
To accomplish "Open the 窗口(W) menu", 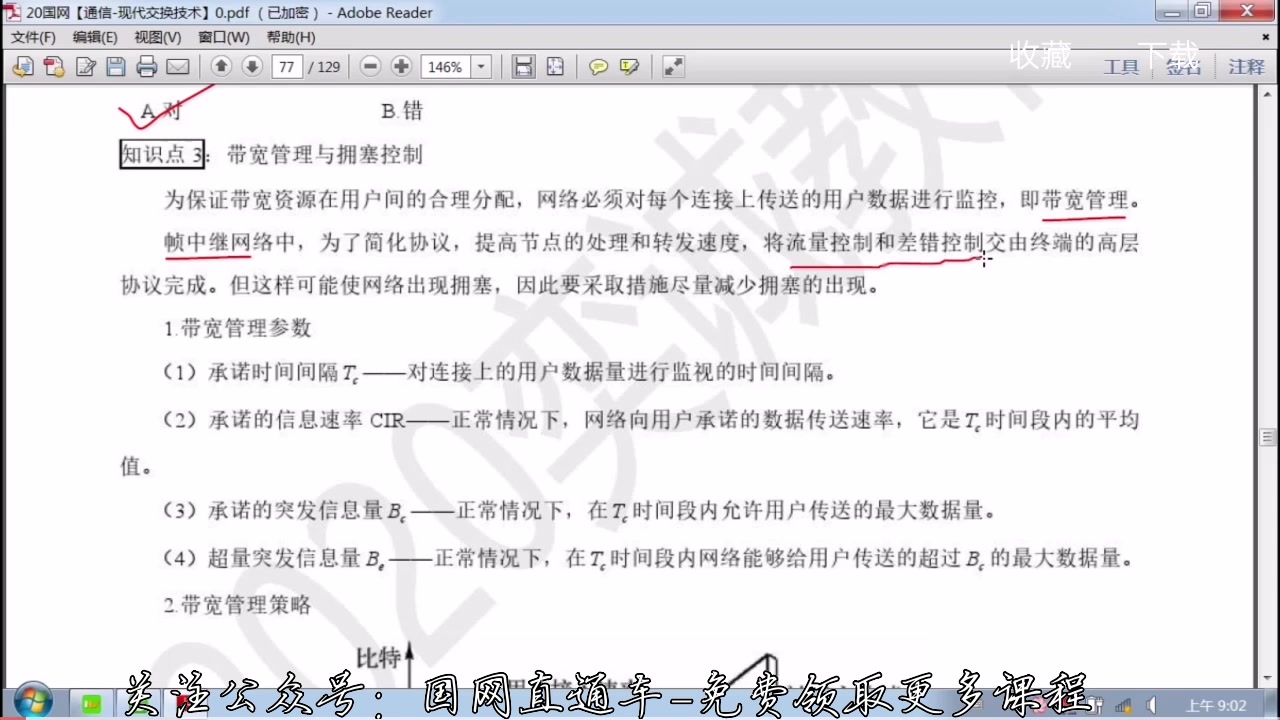I will click(223, 37).
